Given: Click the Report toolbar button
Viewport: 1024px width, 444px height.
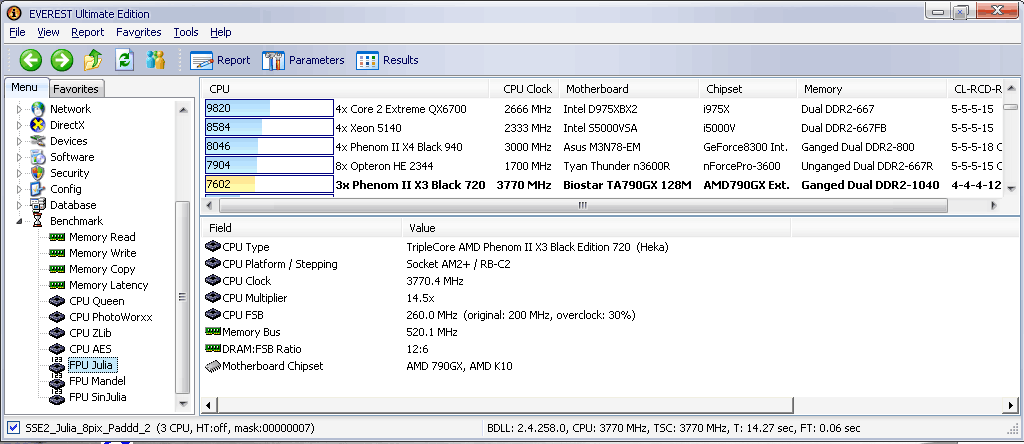Looking at the screenshot, I should [220, 60].
